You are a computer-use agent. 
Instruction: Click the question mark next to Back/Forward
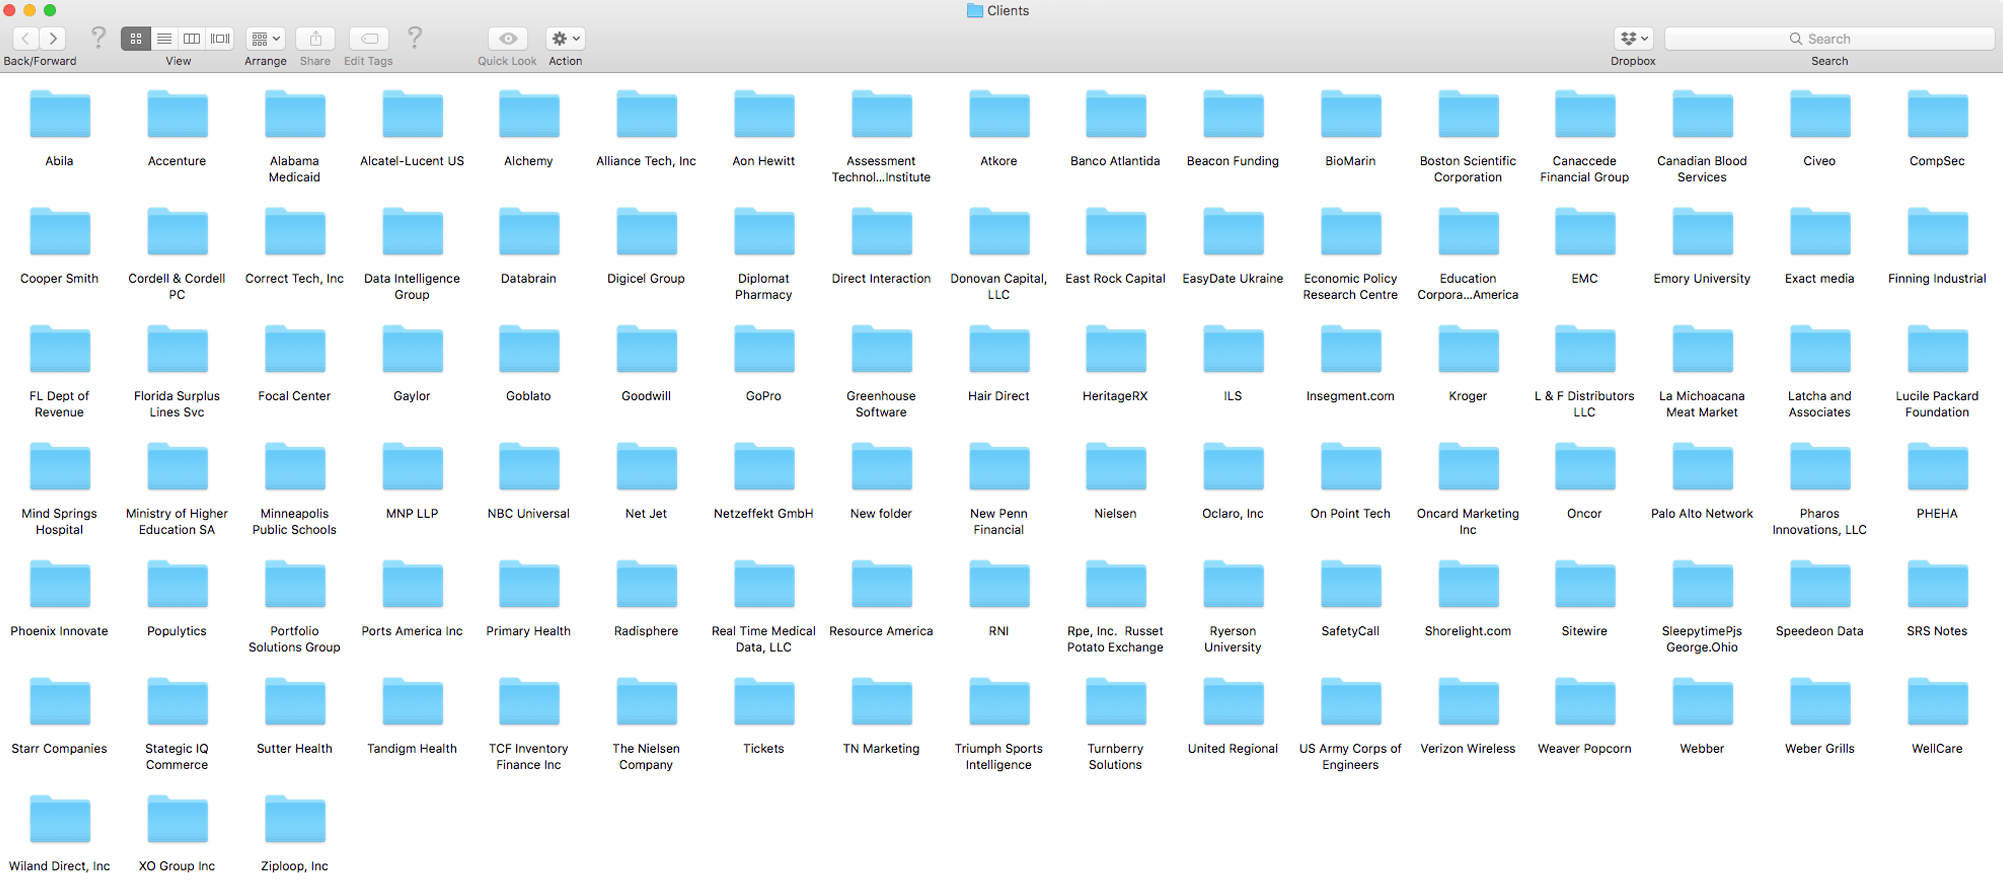[x=98, y=38]
